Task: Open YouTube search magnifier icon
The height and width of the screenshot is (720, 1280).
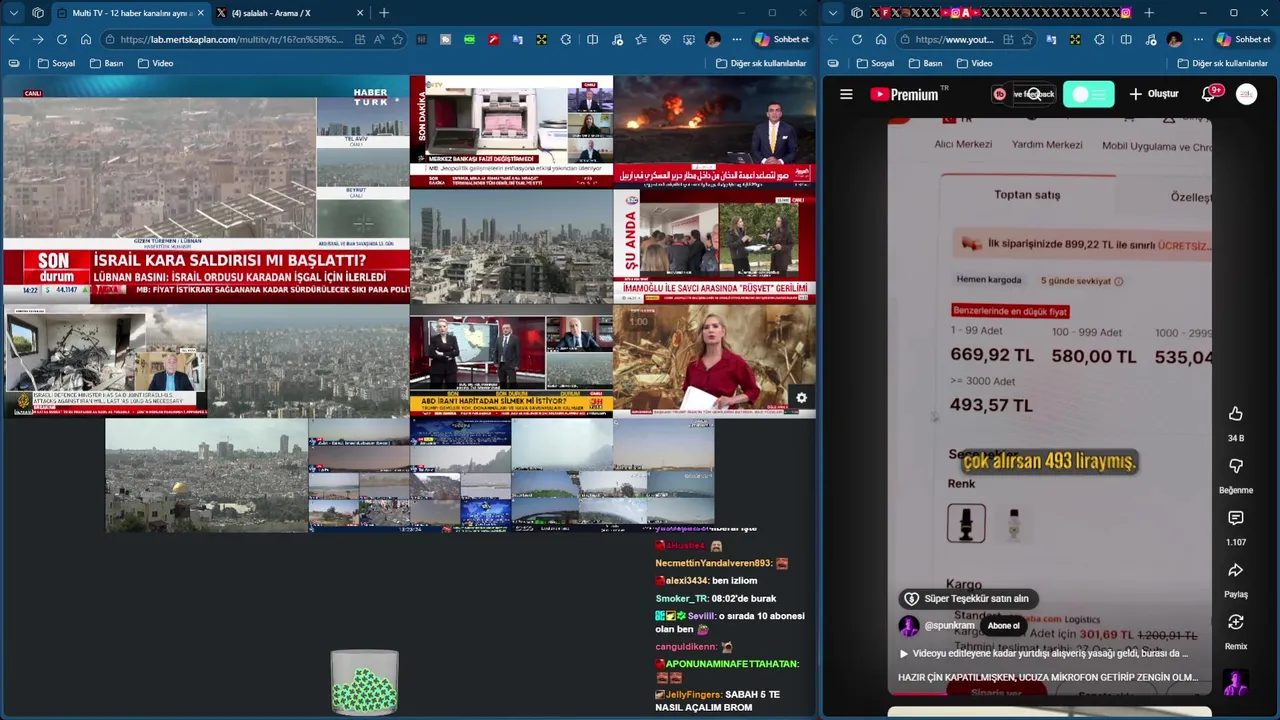Action: coord(1034,94)
